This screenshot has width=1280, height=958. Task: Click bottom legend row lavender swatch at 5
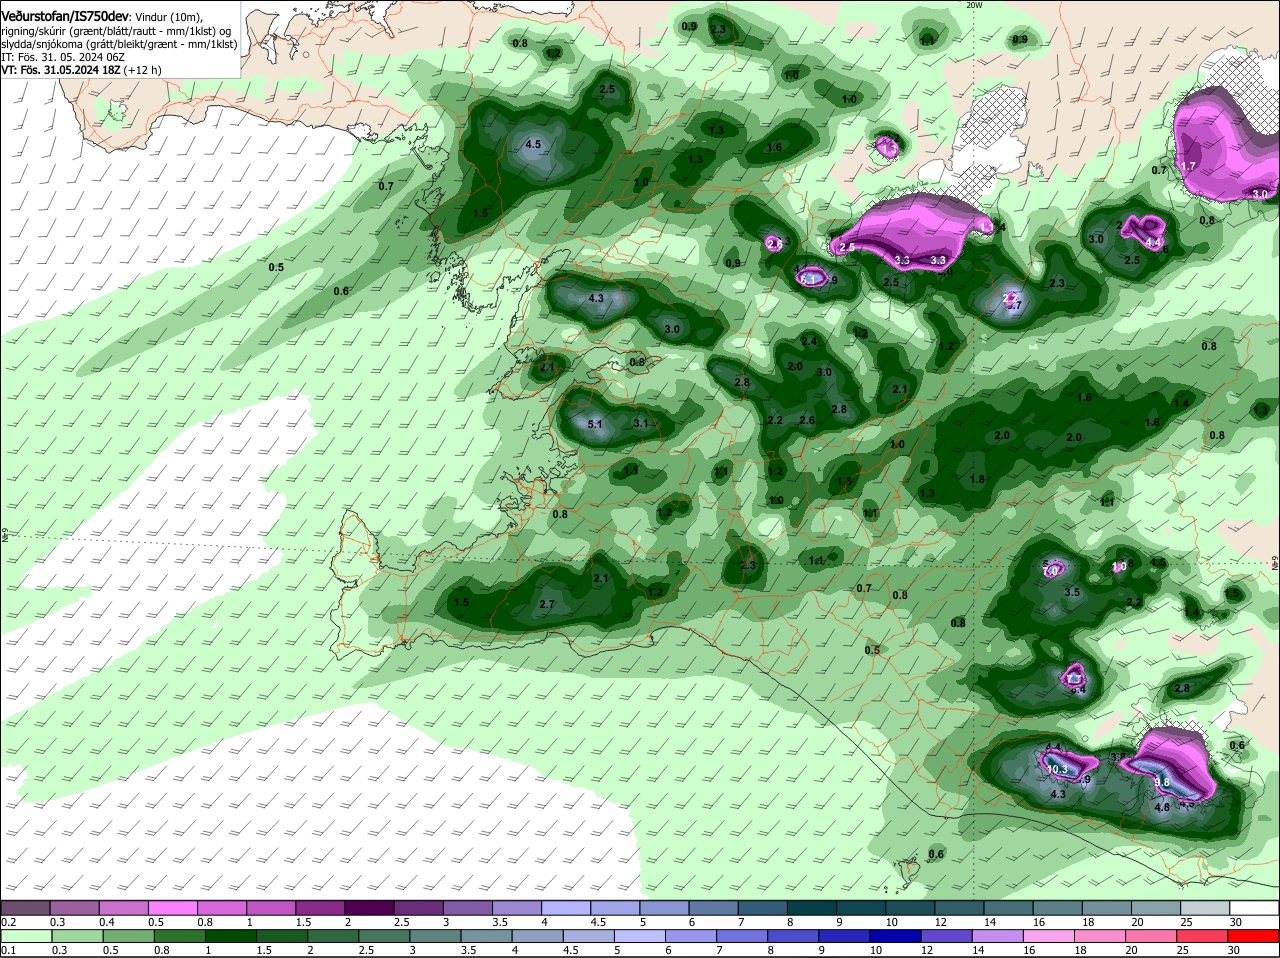pos(640,937)
